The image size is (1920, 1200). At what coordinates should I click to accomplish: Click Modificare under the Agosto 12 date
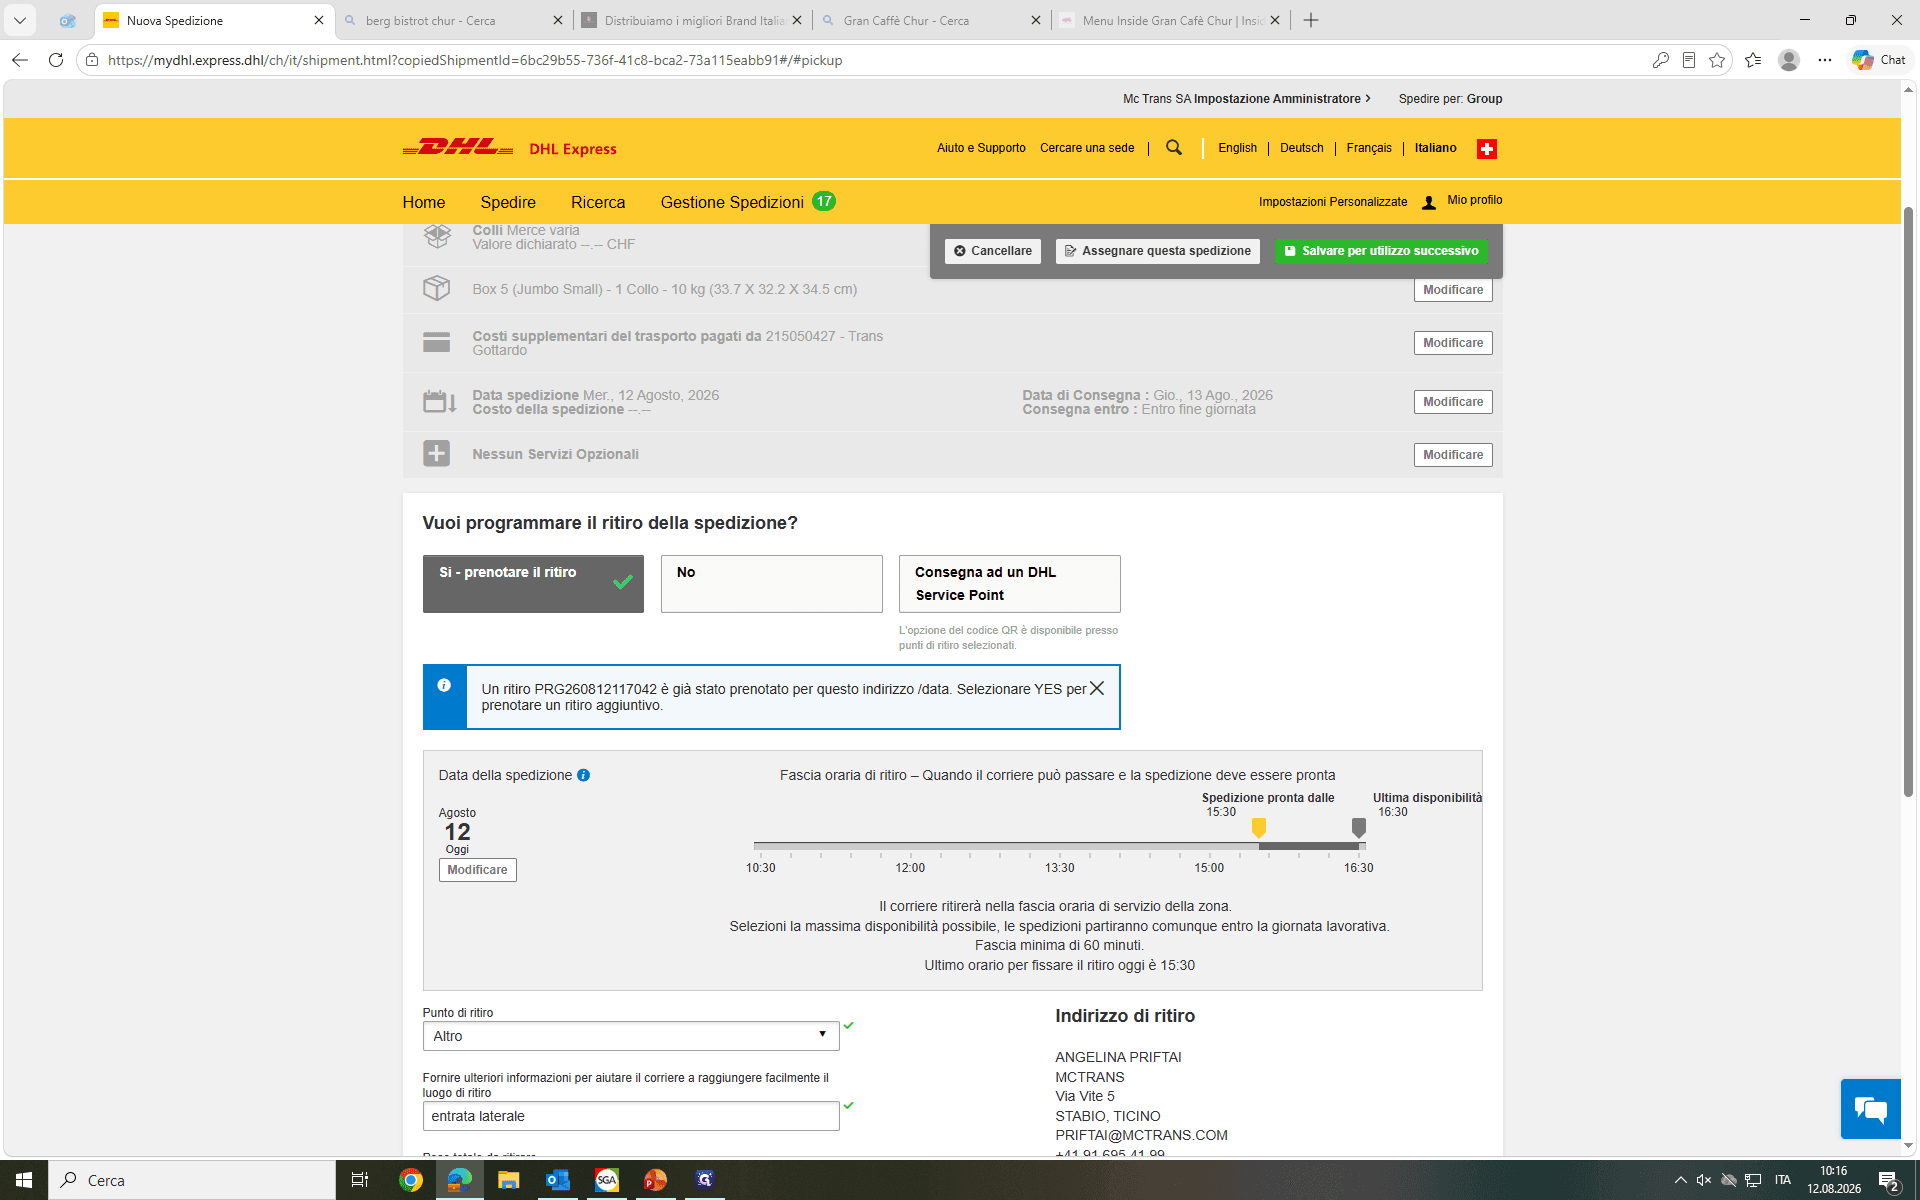477,870
